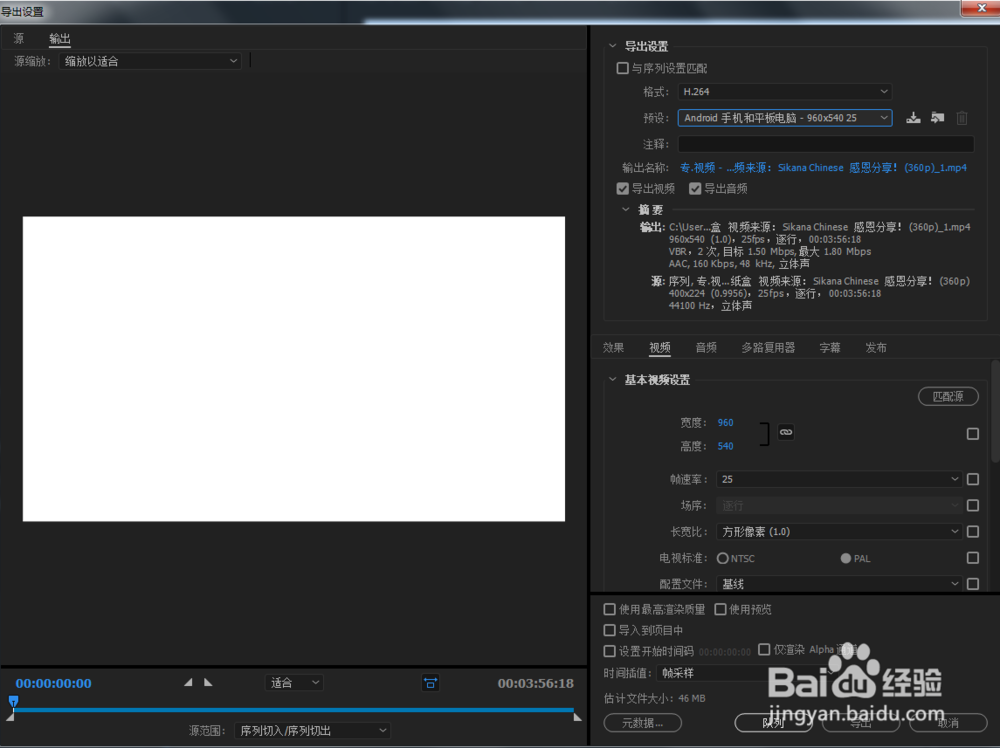Image resolution: width=1000 pixels, height=748 pixels.
Task: Collapse the 摘要 section
Action: [x=626, y=209]
